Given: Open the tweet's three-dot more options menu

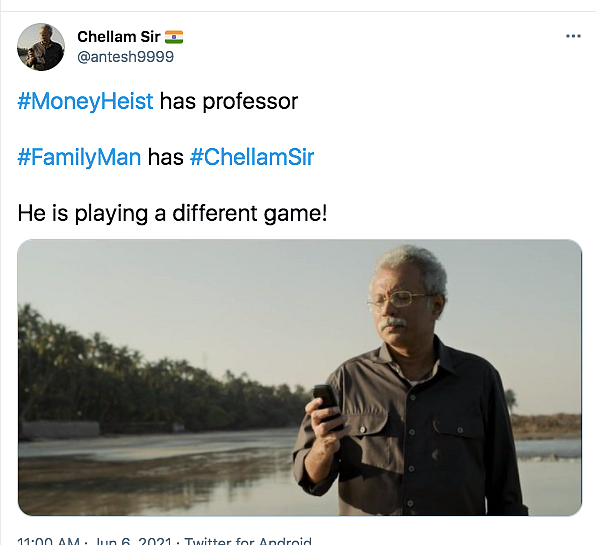Looking at the screenshot, I should pos(573,36).
